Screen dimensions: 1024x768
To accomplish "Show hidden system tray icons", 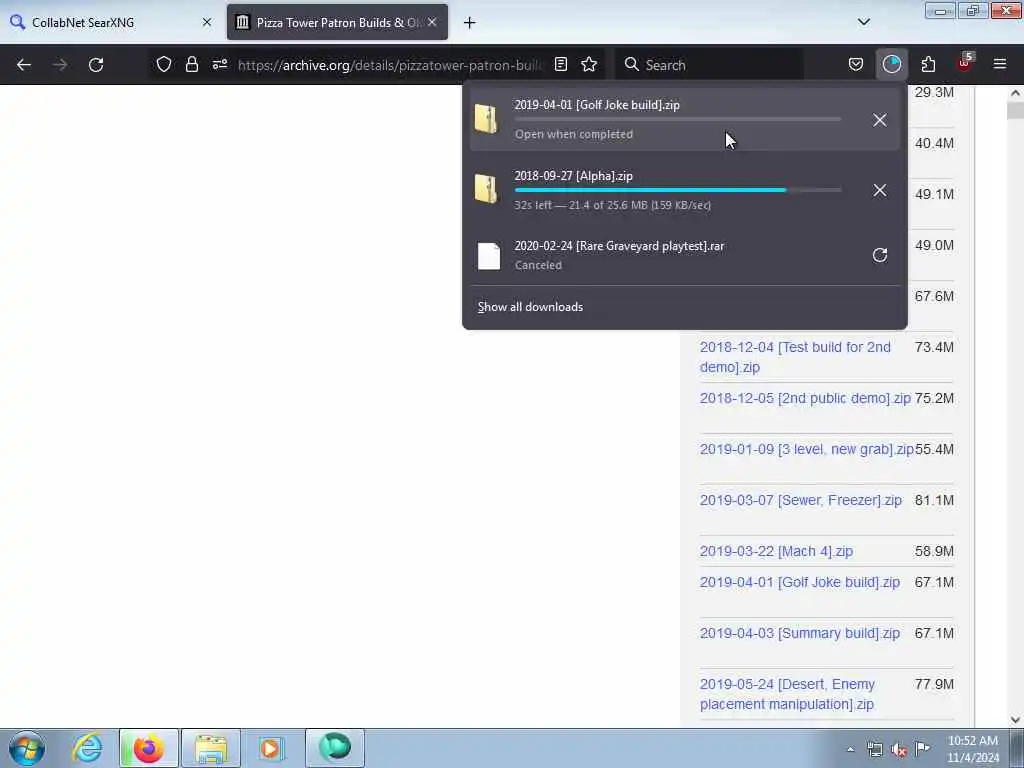I will [x=850, y=749].
